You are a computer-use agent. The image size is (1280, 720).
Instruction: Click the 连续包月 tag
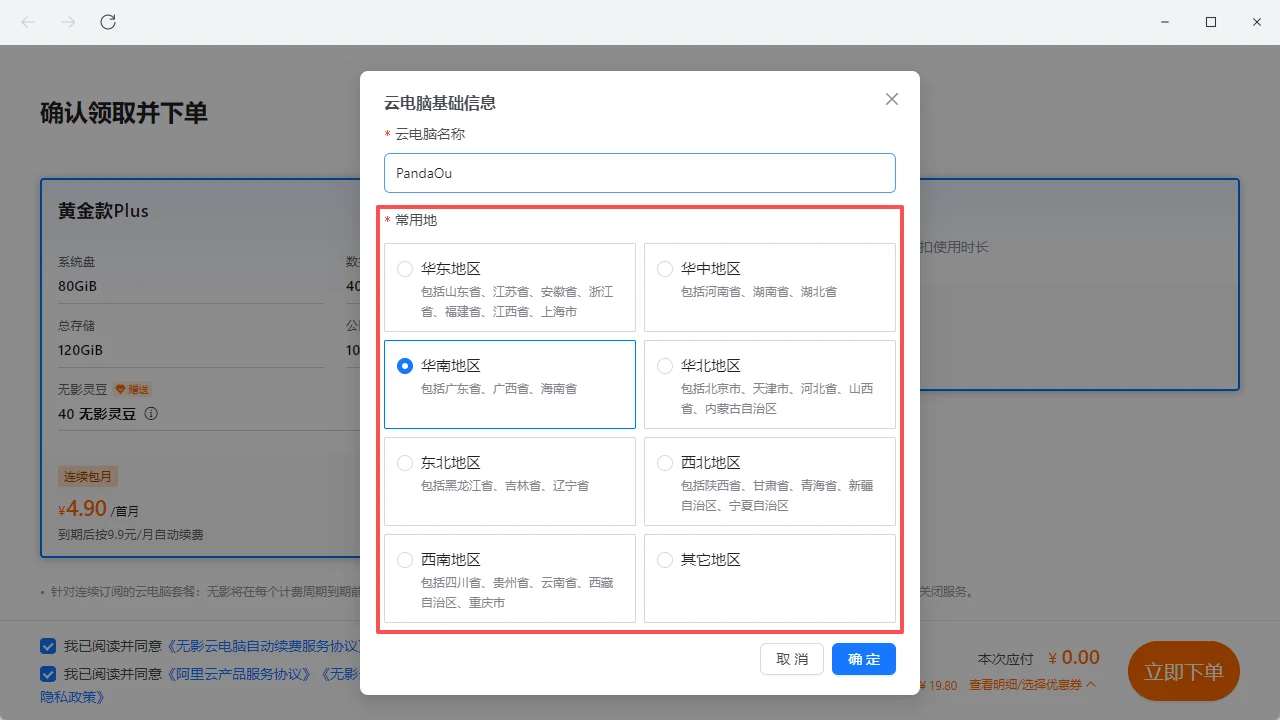[x=88, y=476]
